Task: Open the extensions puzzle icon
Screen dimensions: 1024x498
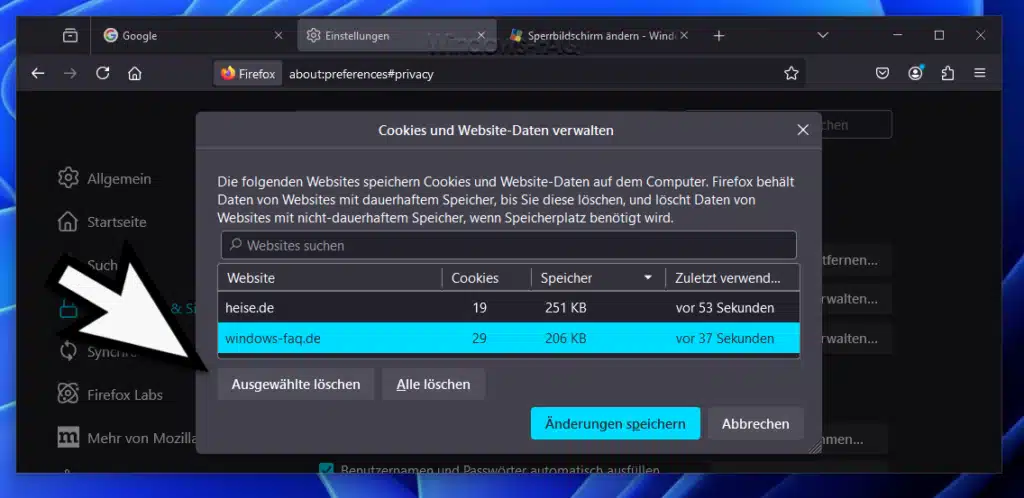Action: point(948,73)
